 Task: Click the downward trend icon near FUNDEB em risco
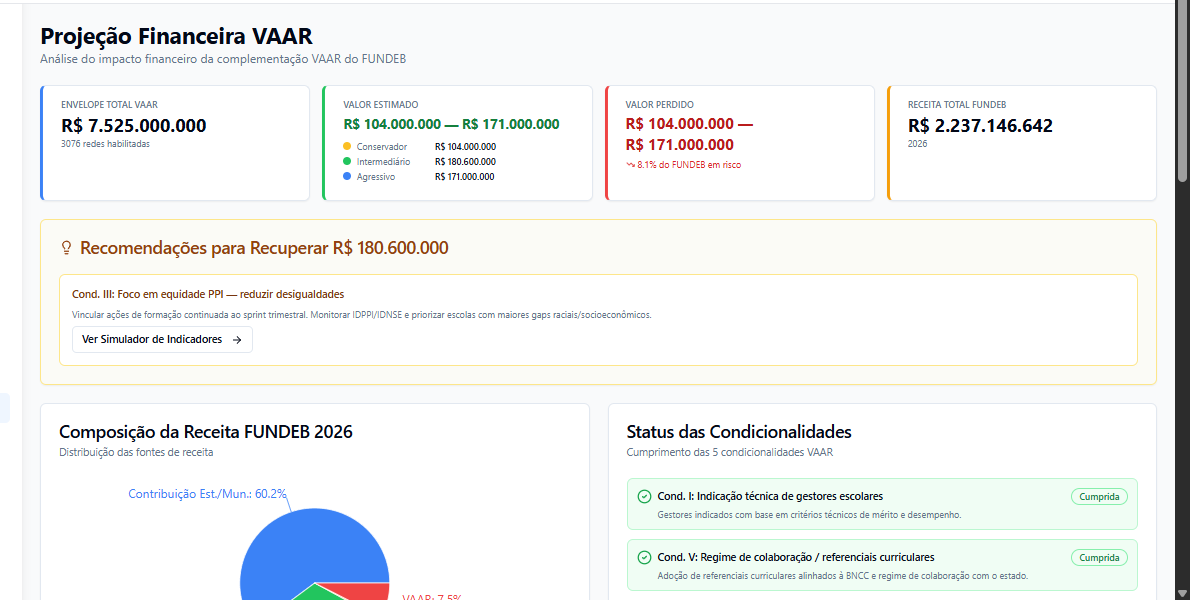[631, 165]
